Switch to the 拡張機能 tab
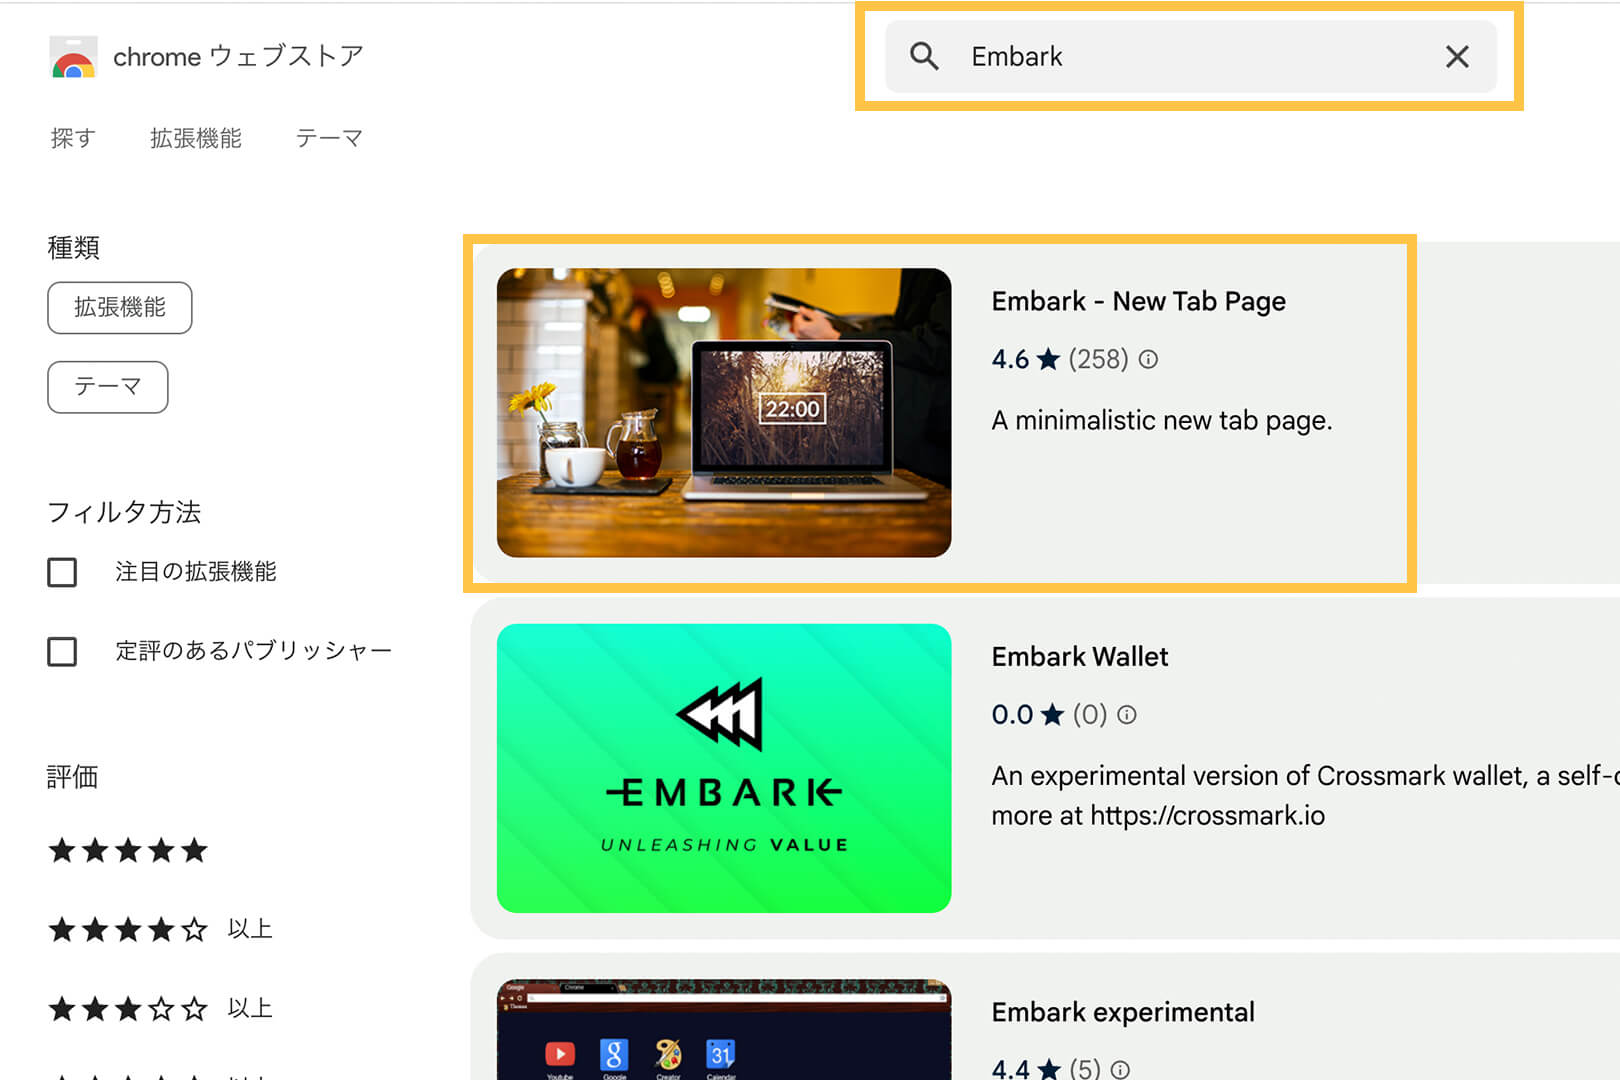This screenshot has height=1080, width=1620. 196,138
